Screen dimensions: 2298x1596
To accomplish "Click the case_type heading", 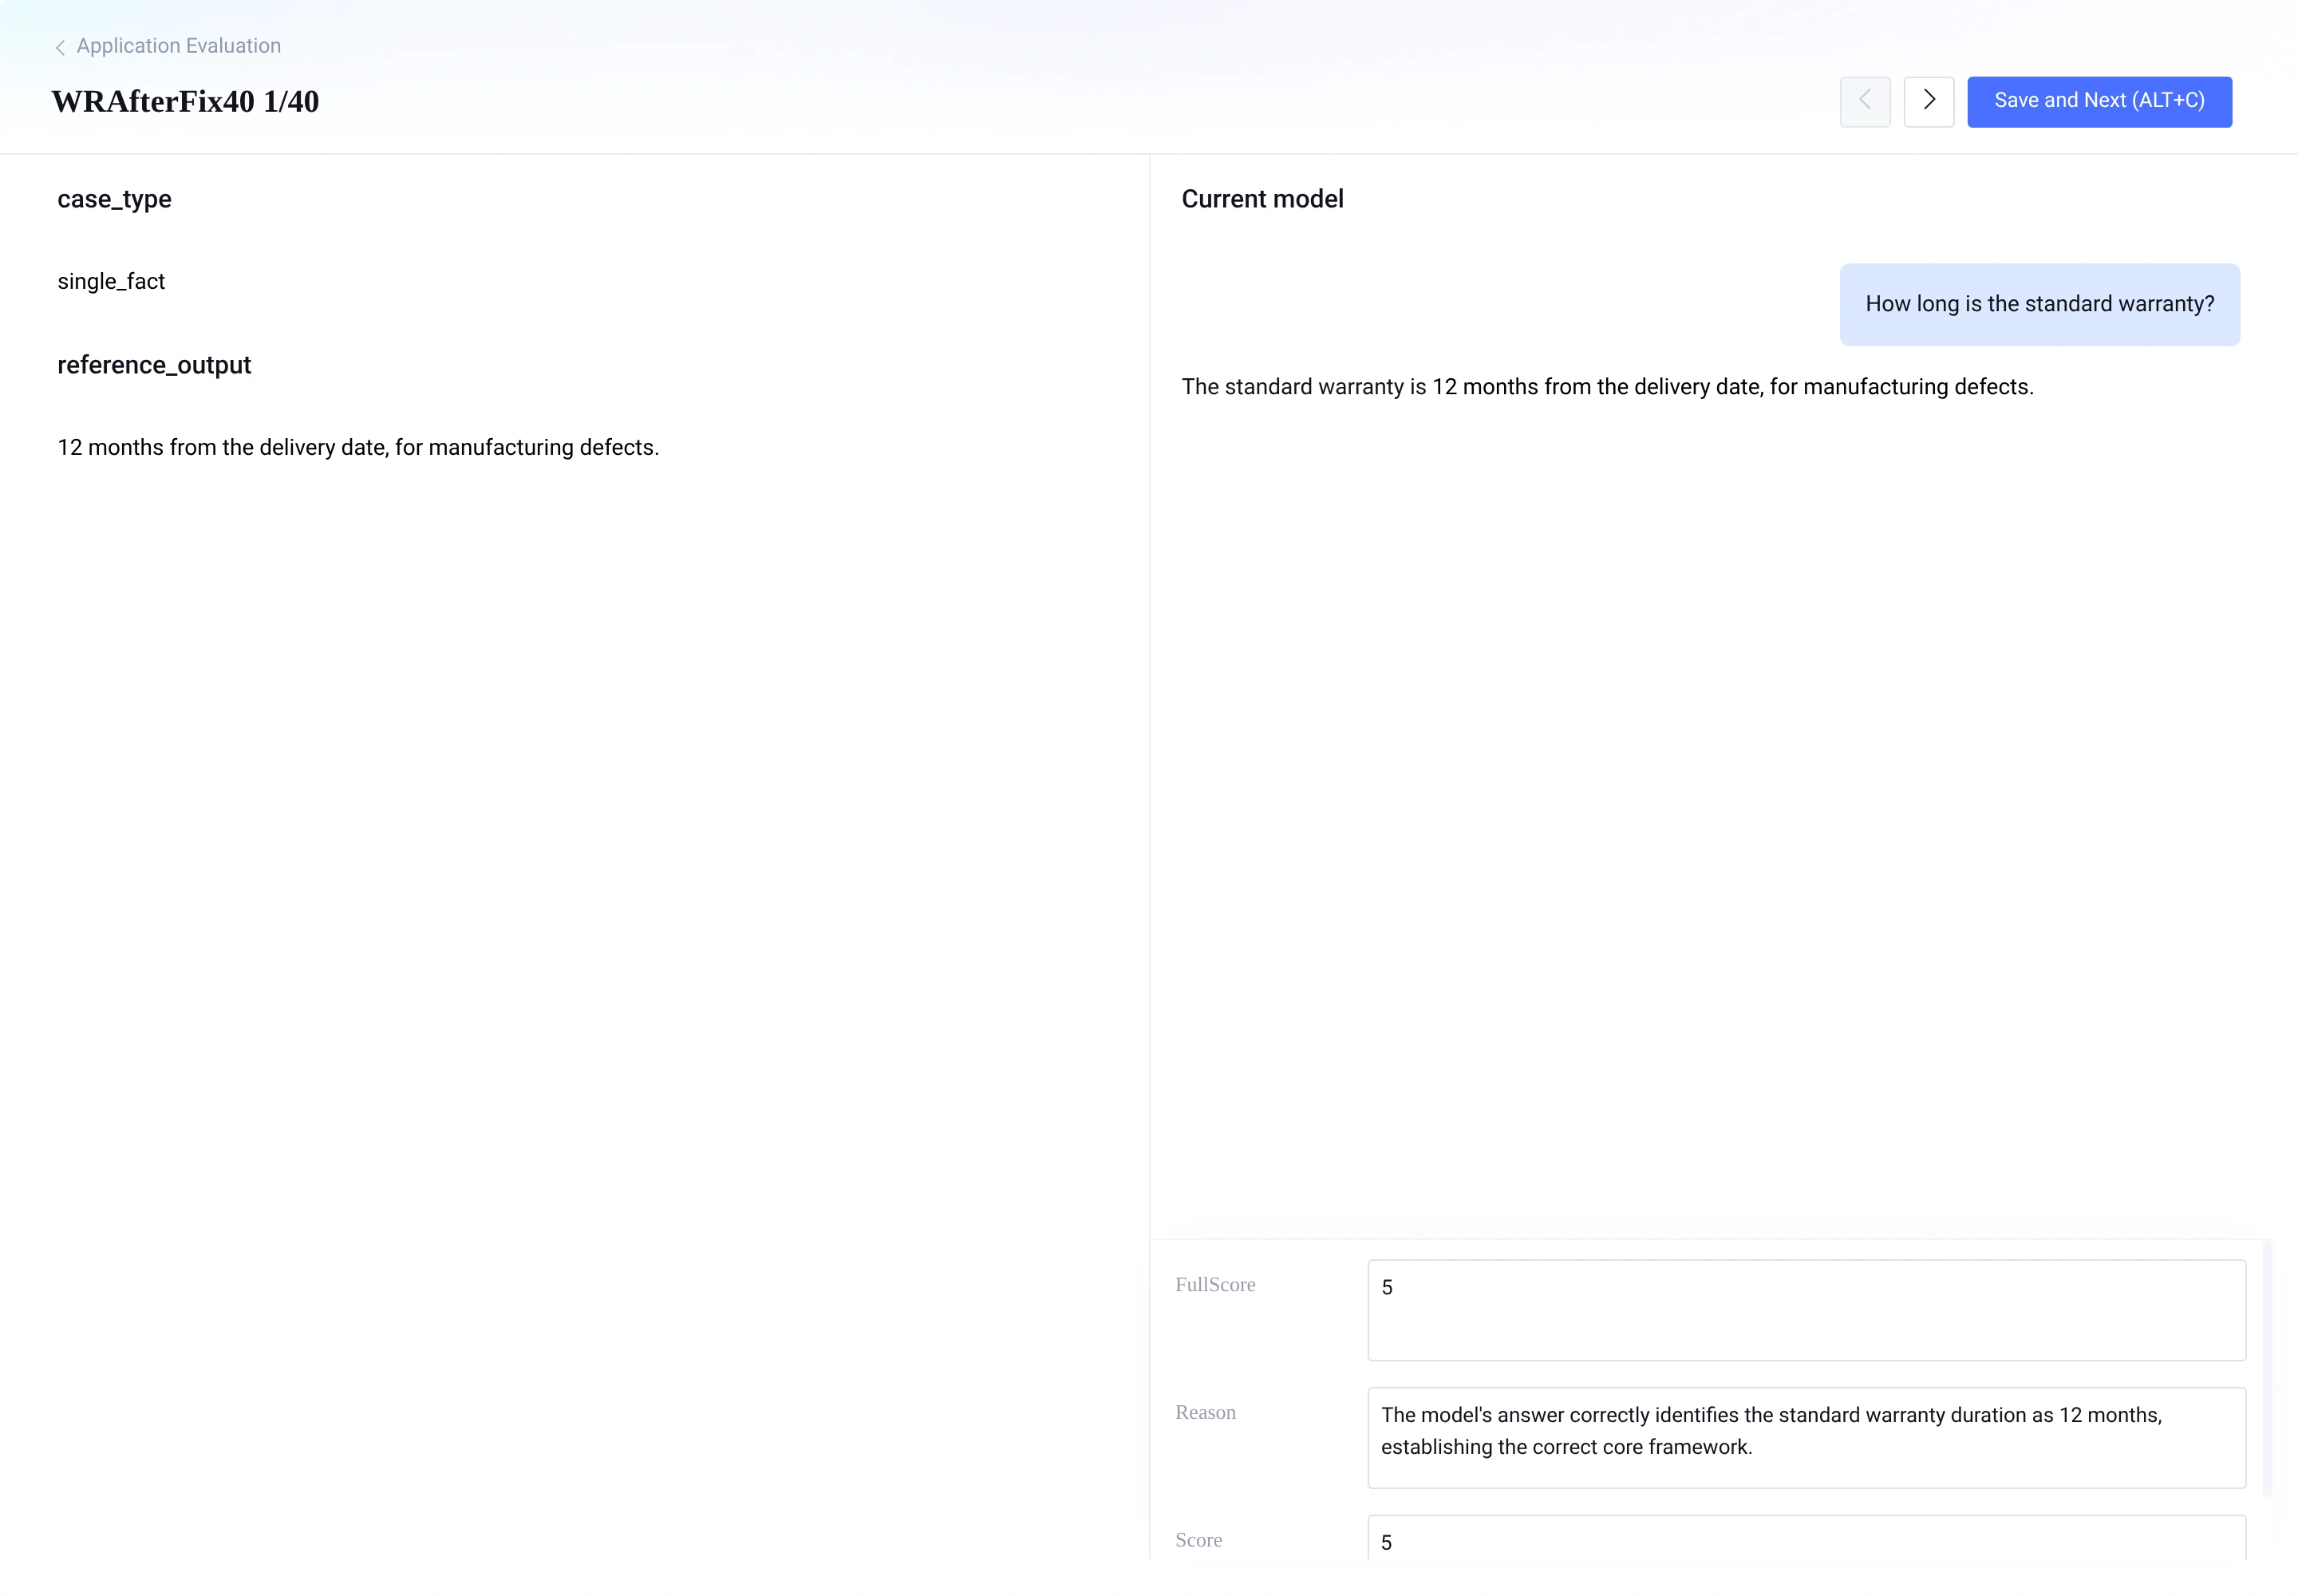I will [114, 199].
